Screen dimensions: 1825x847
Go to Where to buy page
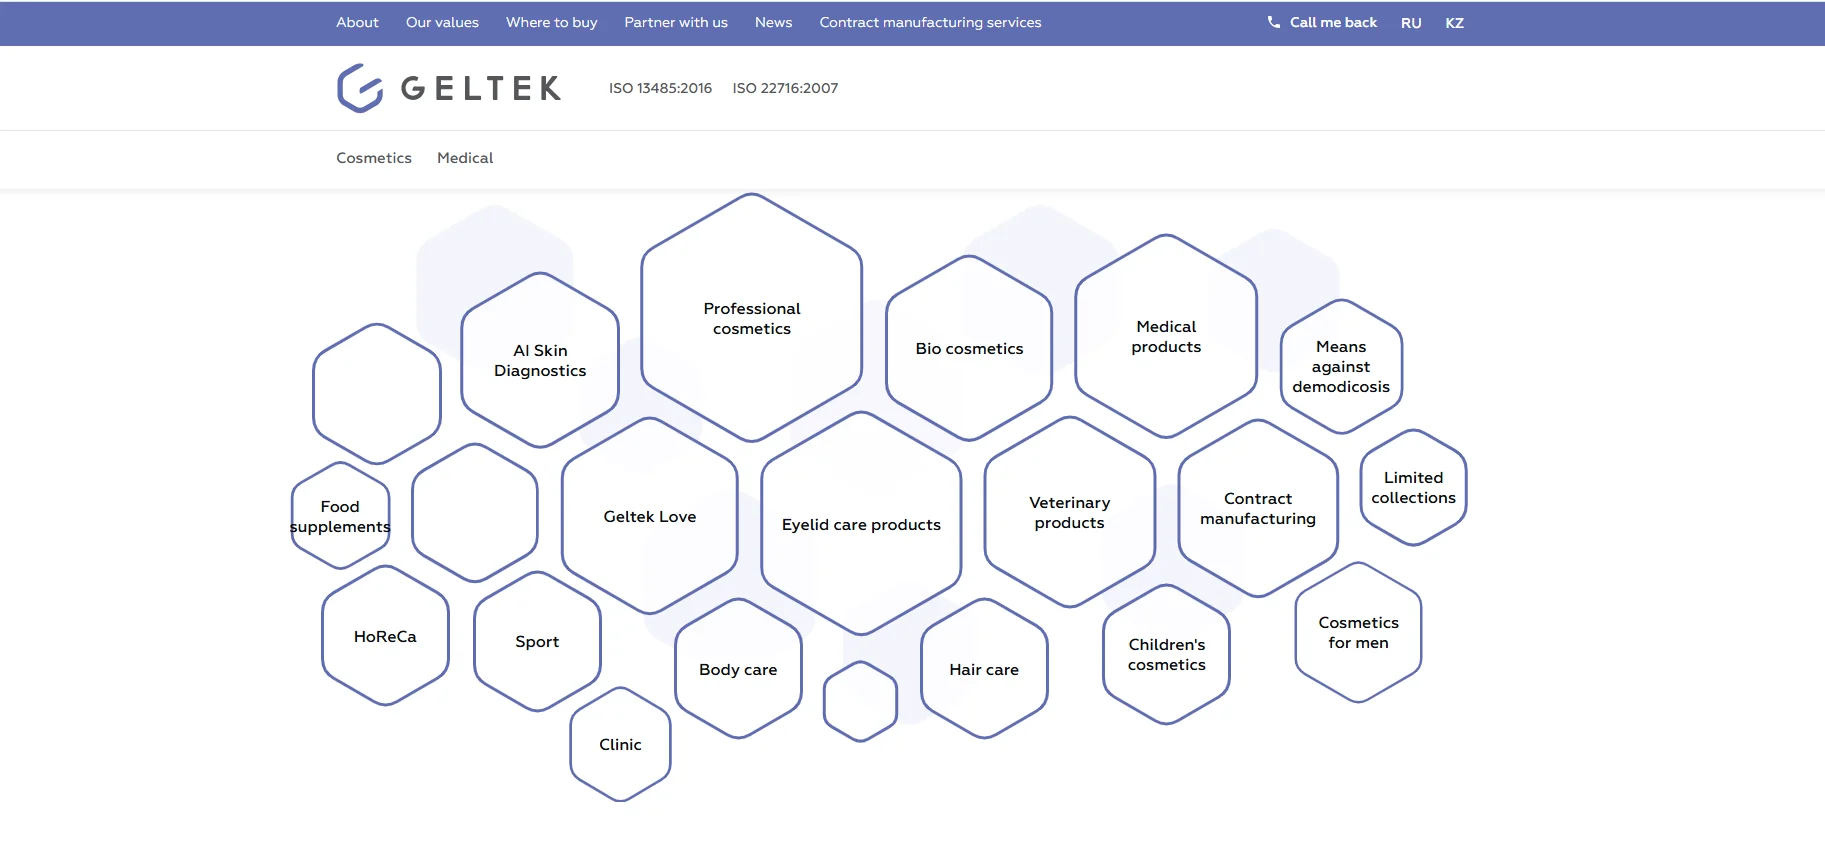551,22
